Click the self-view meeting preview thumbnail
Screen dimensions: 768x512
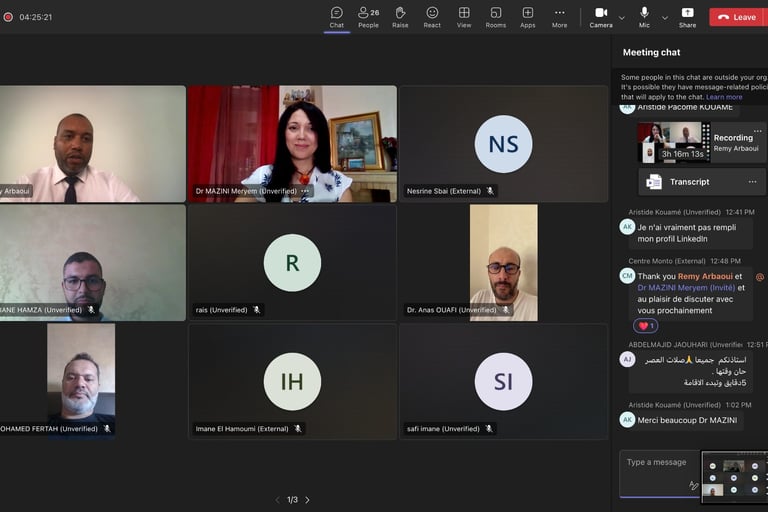tap(734, 477)
